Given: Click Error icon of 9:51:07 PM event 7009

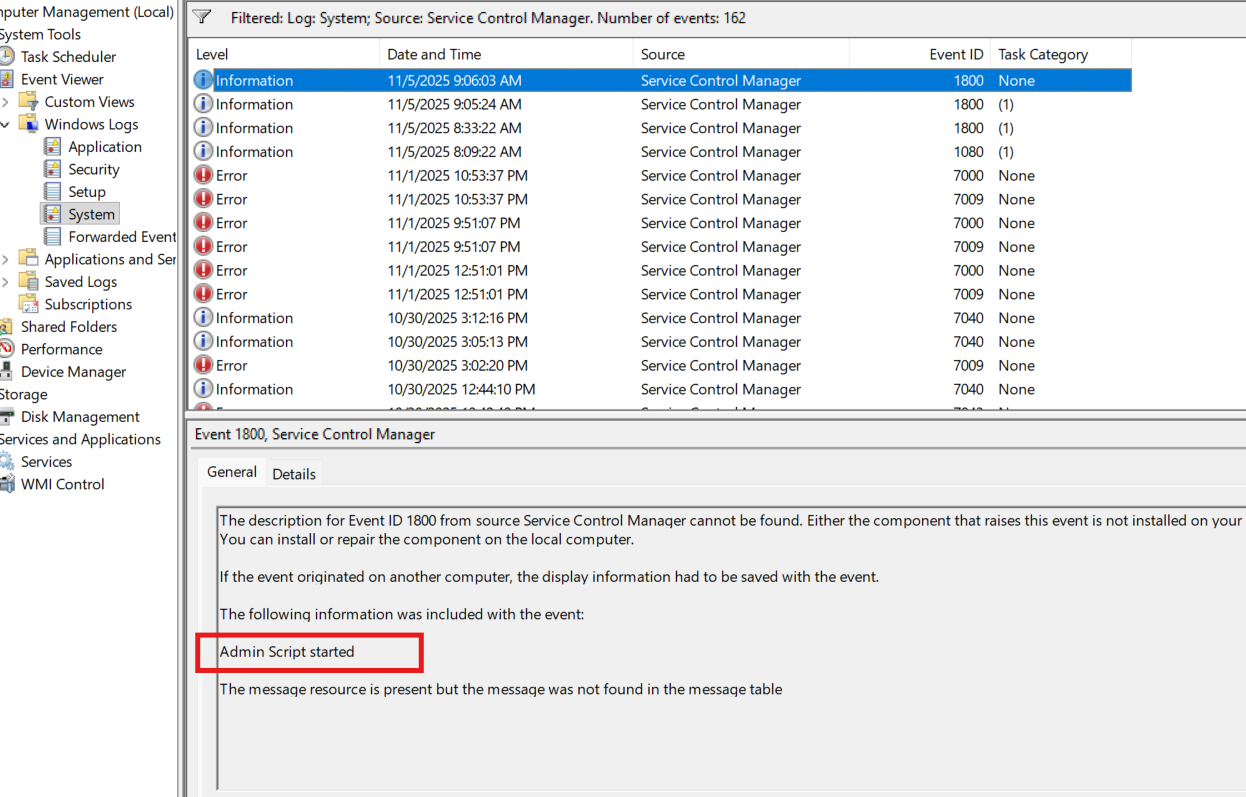Looking at the screenshot, I should pos(203,247).
